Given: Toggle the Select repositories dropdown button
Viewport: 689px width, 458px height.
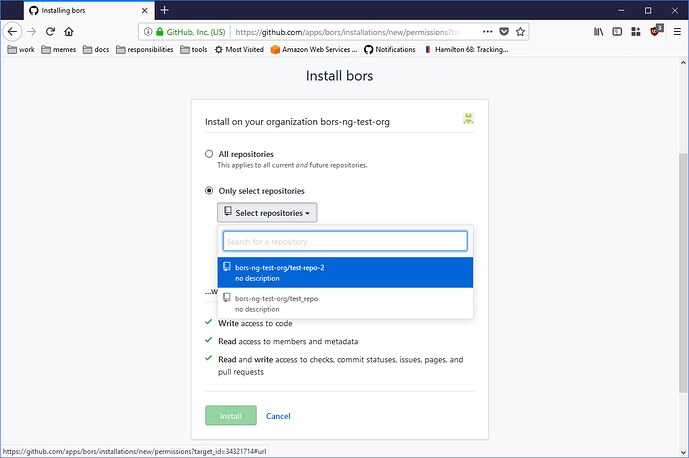Looking at the screenshot, I should 267,213.
